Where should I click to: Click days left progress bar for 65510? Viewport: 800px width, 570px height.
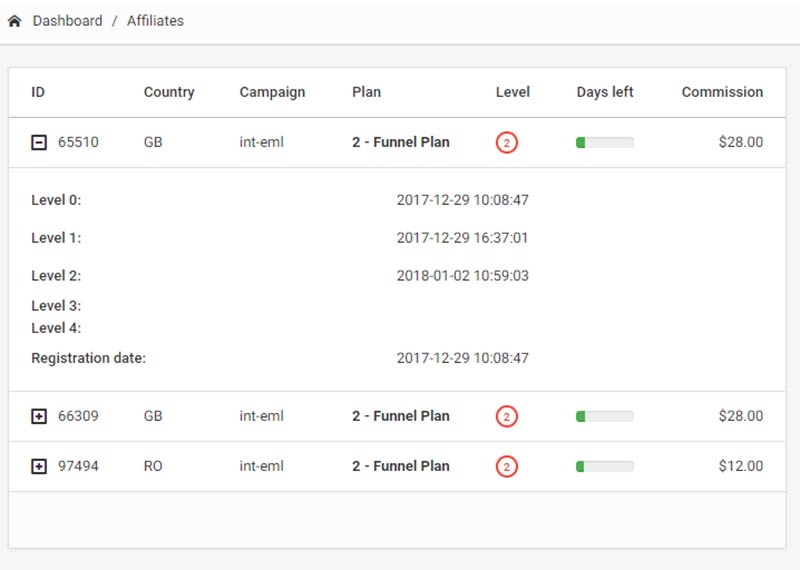pos(605,143)
